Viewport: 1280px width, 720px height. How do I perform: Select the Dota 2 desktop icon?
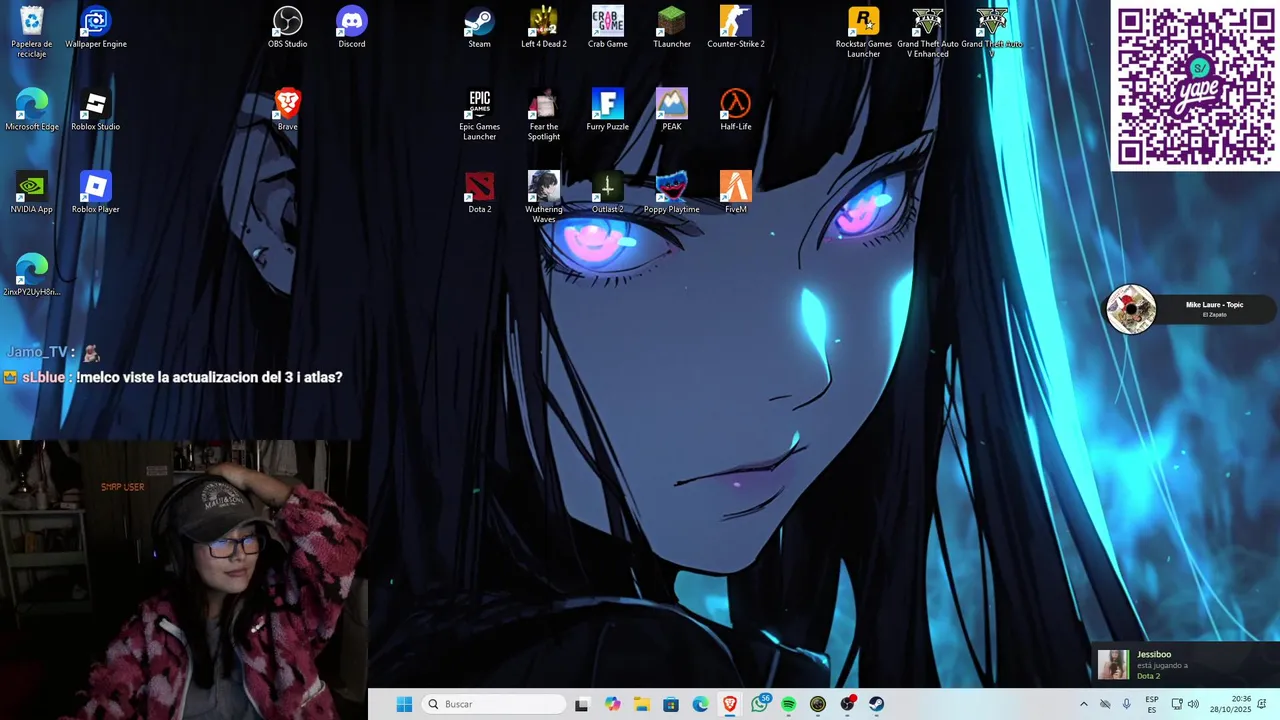point(480,193)
